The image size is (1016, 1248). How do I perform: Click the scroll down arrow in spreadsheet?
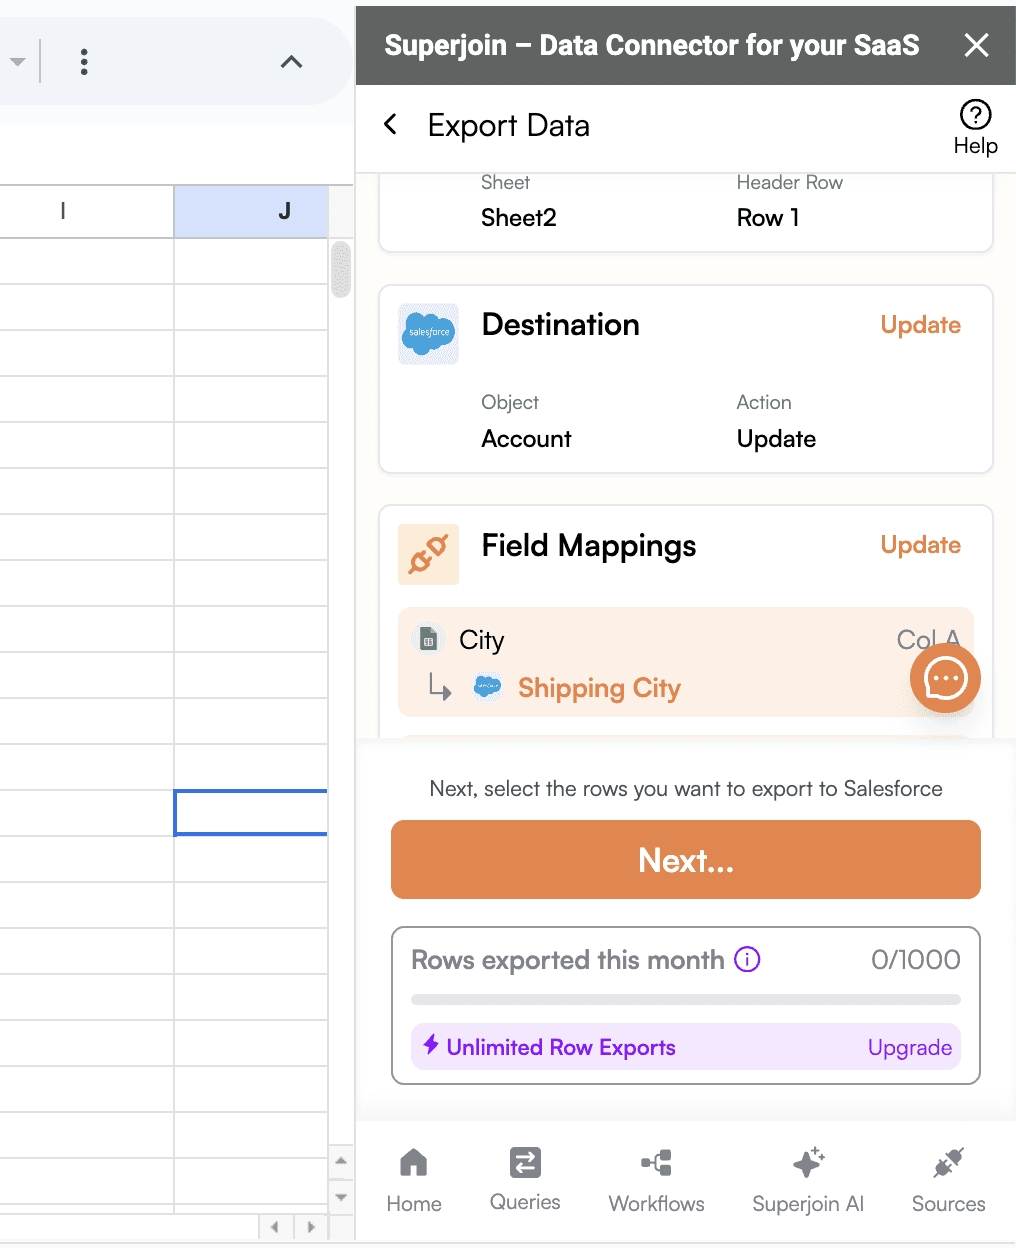(341, 1197)
